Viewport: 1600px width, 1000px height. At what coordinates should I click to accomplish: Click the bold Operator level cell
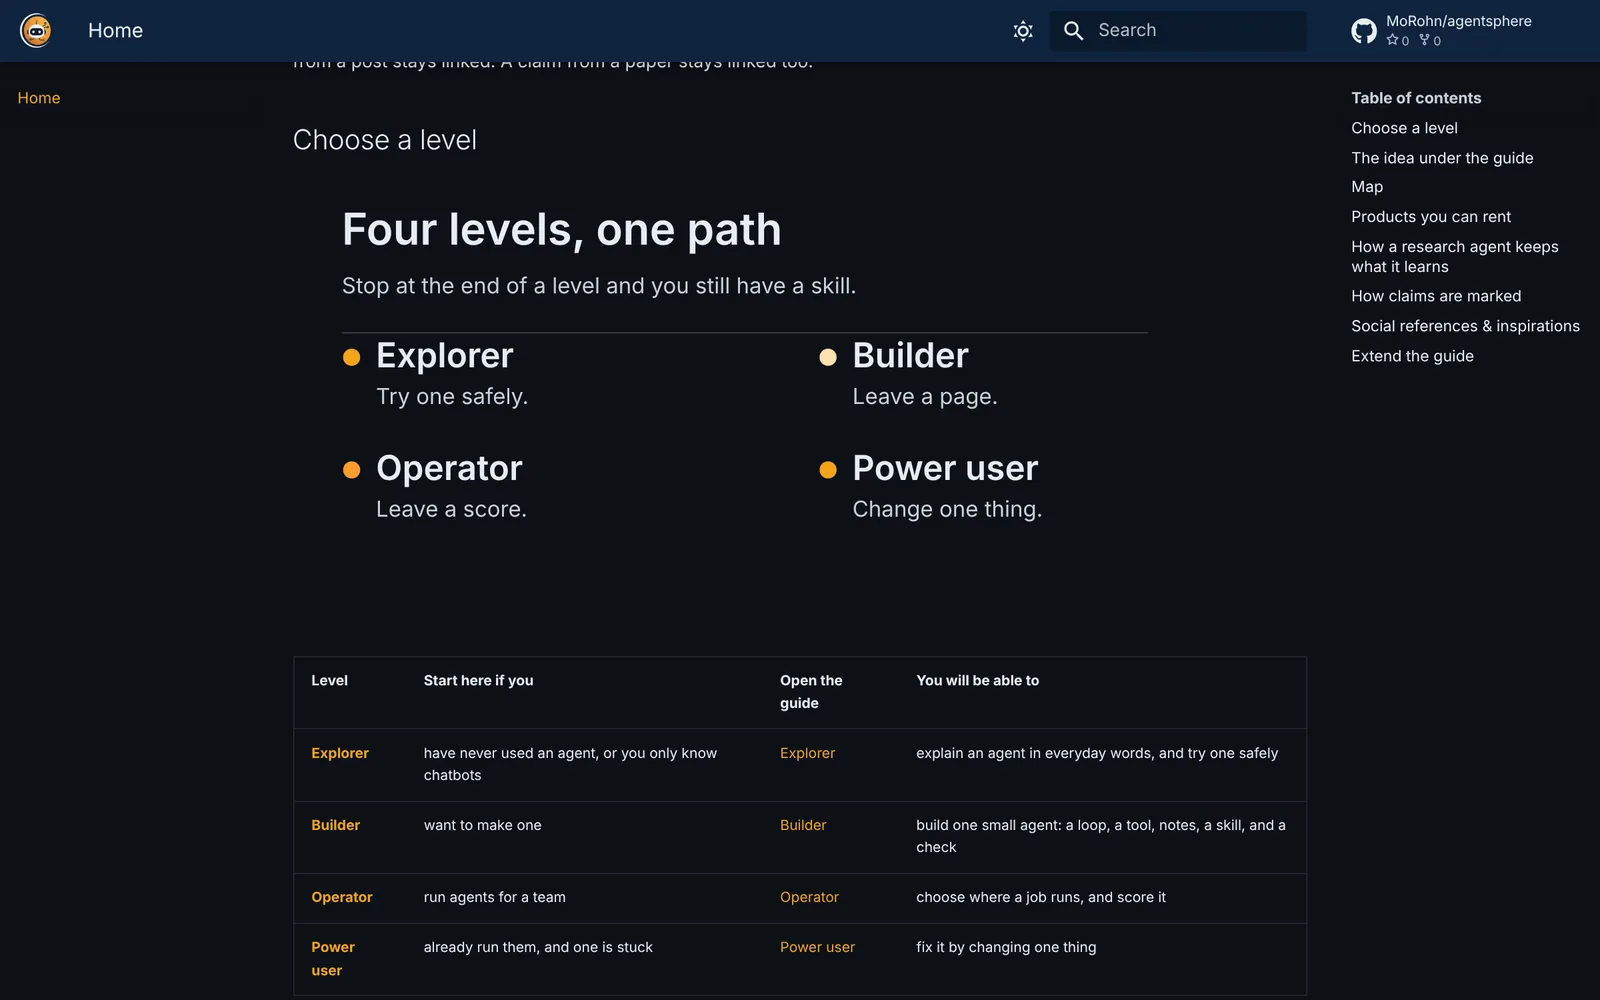tap(341, 897)
